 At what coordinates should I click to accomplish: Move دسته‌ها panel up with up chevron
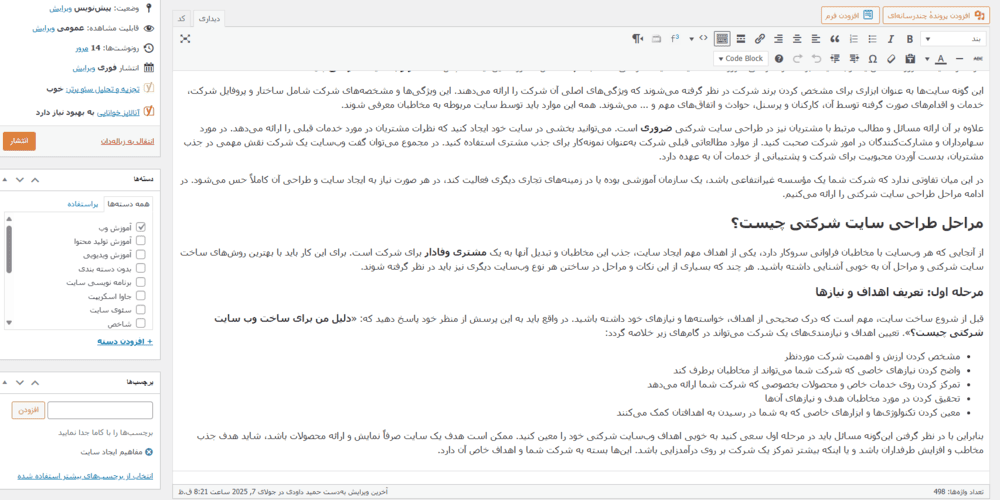click(x=35, y=180)
